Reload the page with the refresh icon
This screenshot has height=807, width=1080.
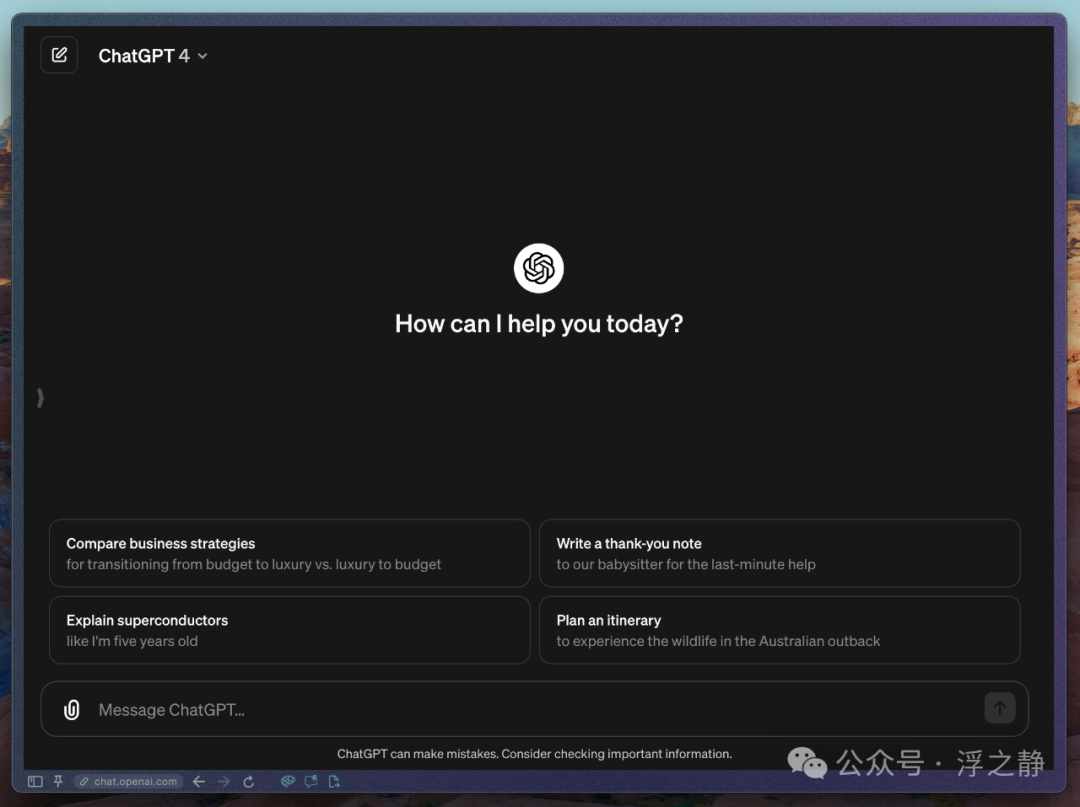point(249,782)
